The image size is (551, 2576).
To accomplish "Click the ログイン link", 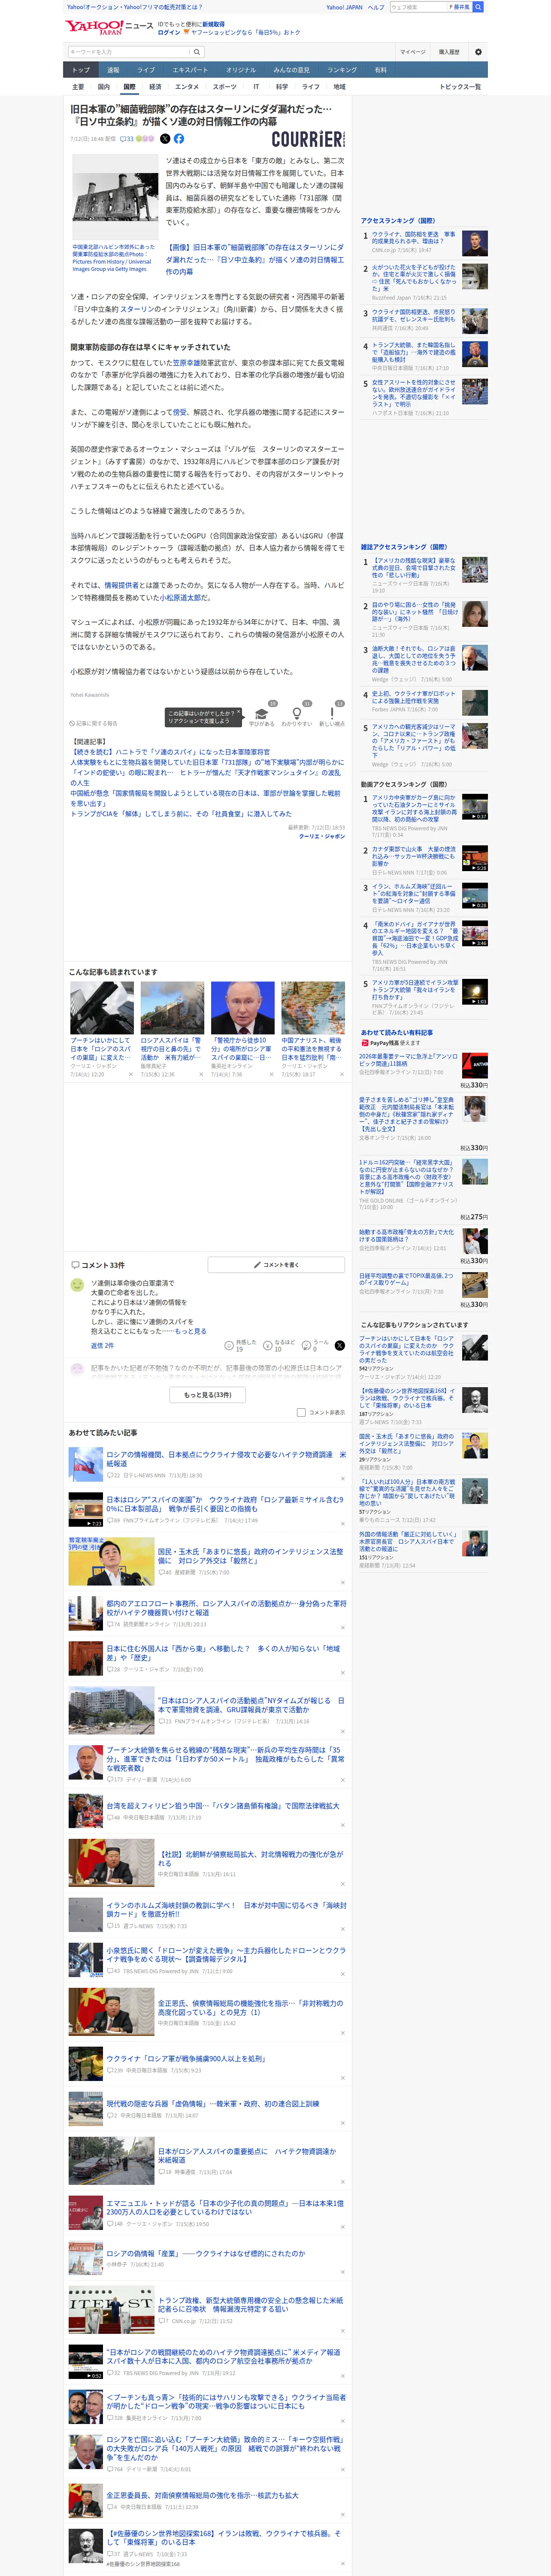I will tap(169, 32).
